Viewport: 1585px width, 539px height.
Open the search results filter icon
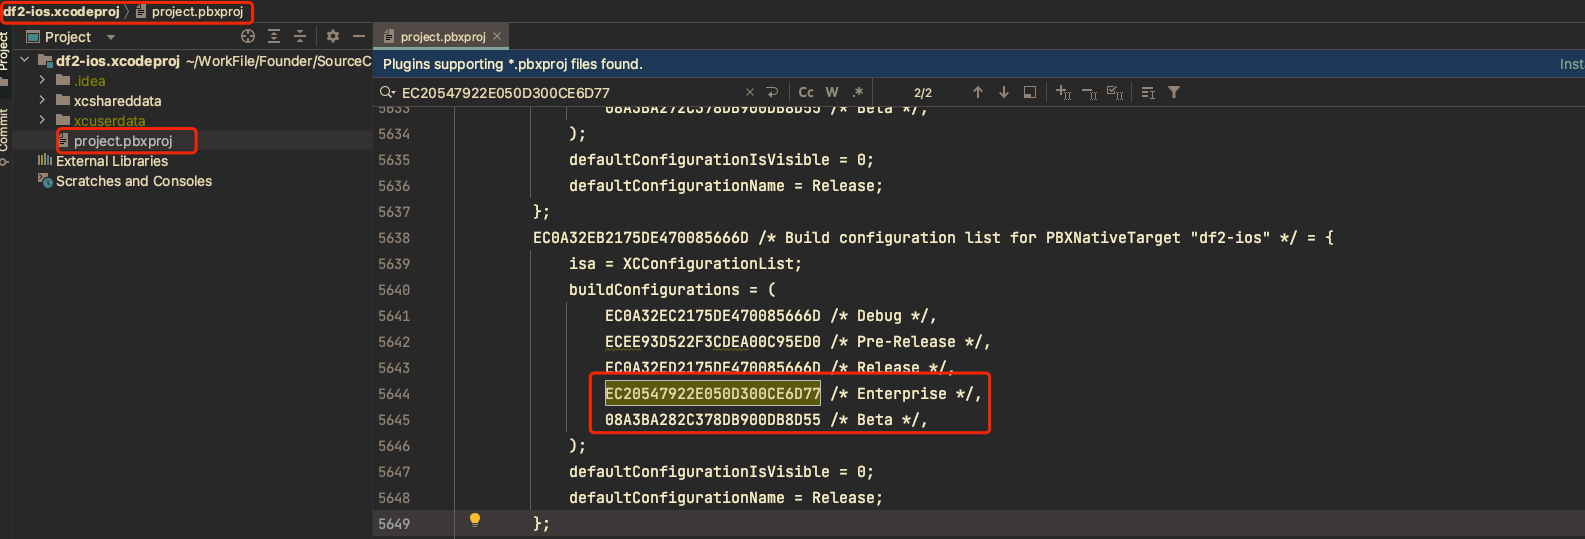[x=1174, y=92]
